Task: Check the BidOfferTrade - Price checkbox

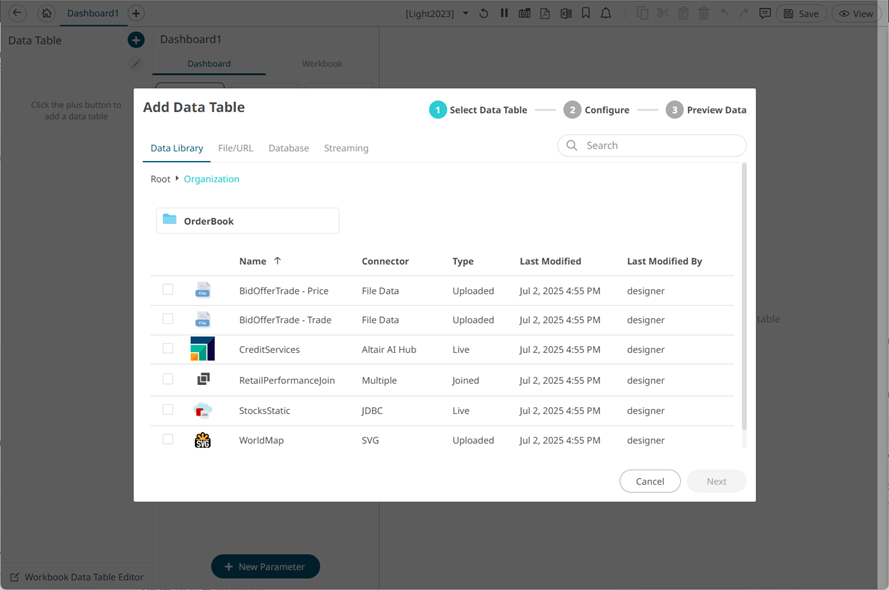Action: (x=168, y=290)
